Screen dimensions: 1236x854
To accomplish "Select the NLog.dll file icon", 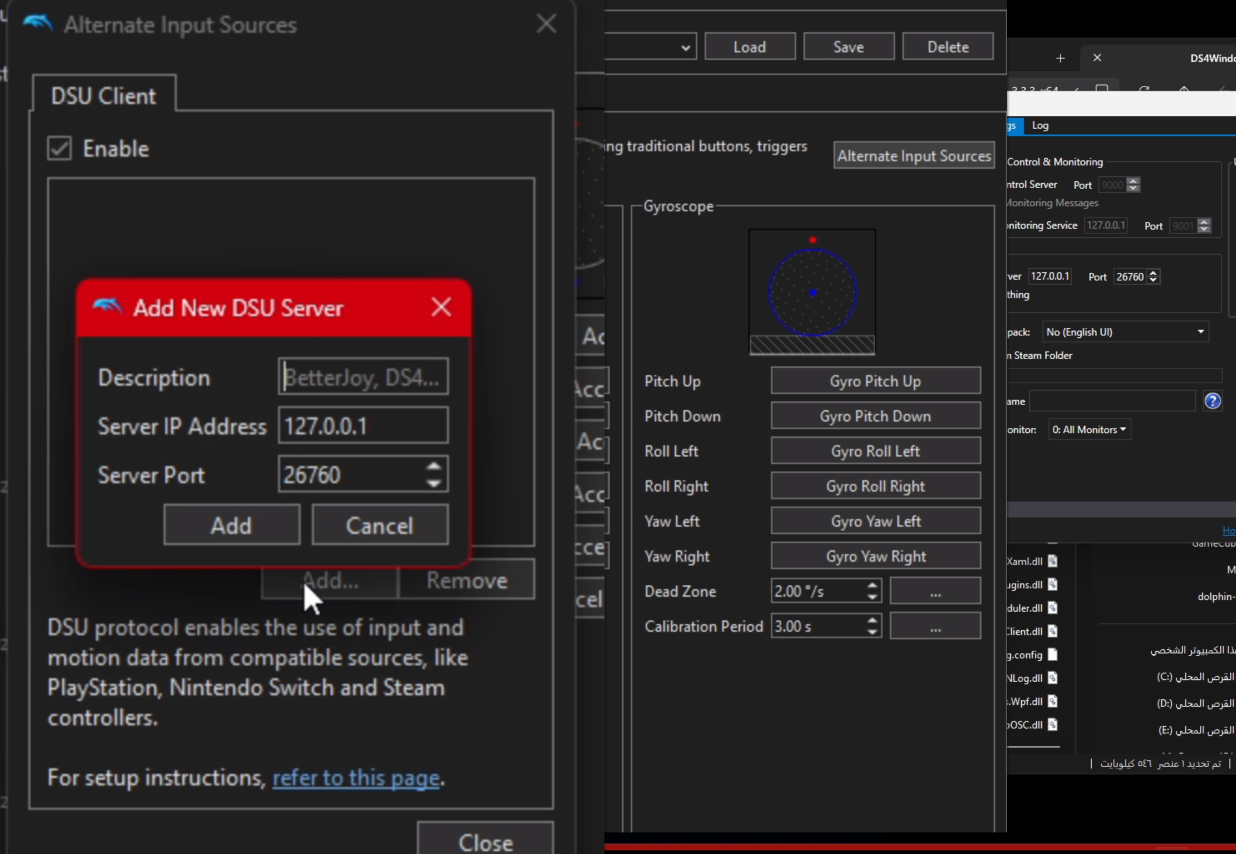I will pos(1053,677).
